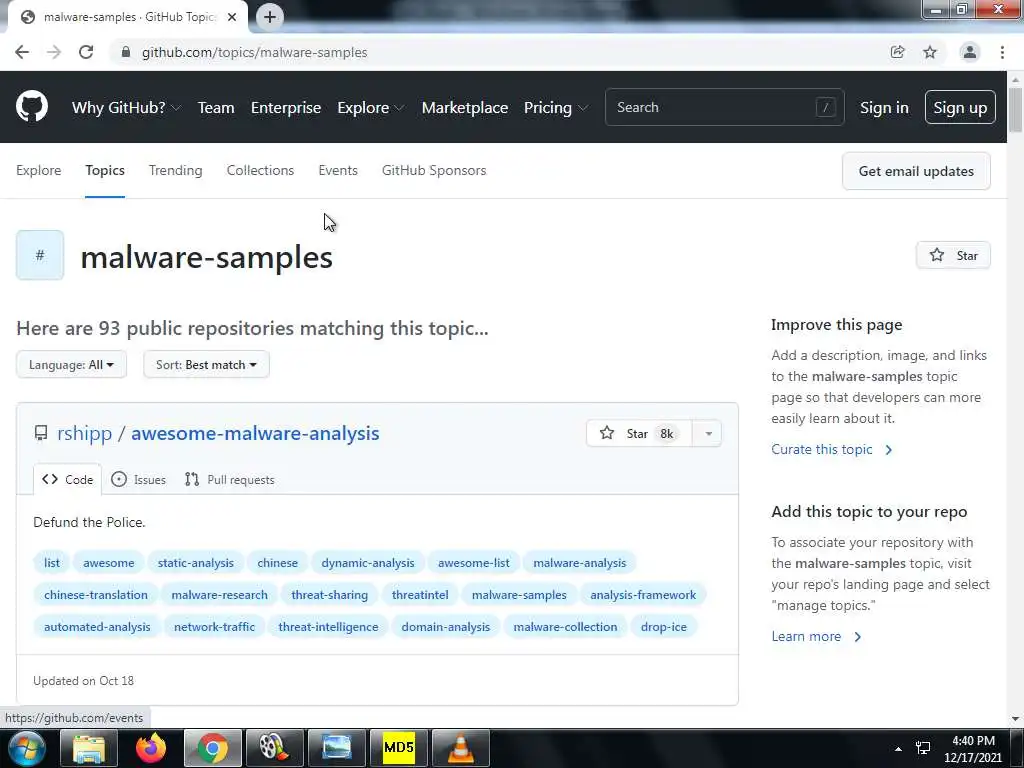Click the static-analysis topic tag
The width and height of the screenshot is (1024, 768).
pos(195,563)
